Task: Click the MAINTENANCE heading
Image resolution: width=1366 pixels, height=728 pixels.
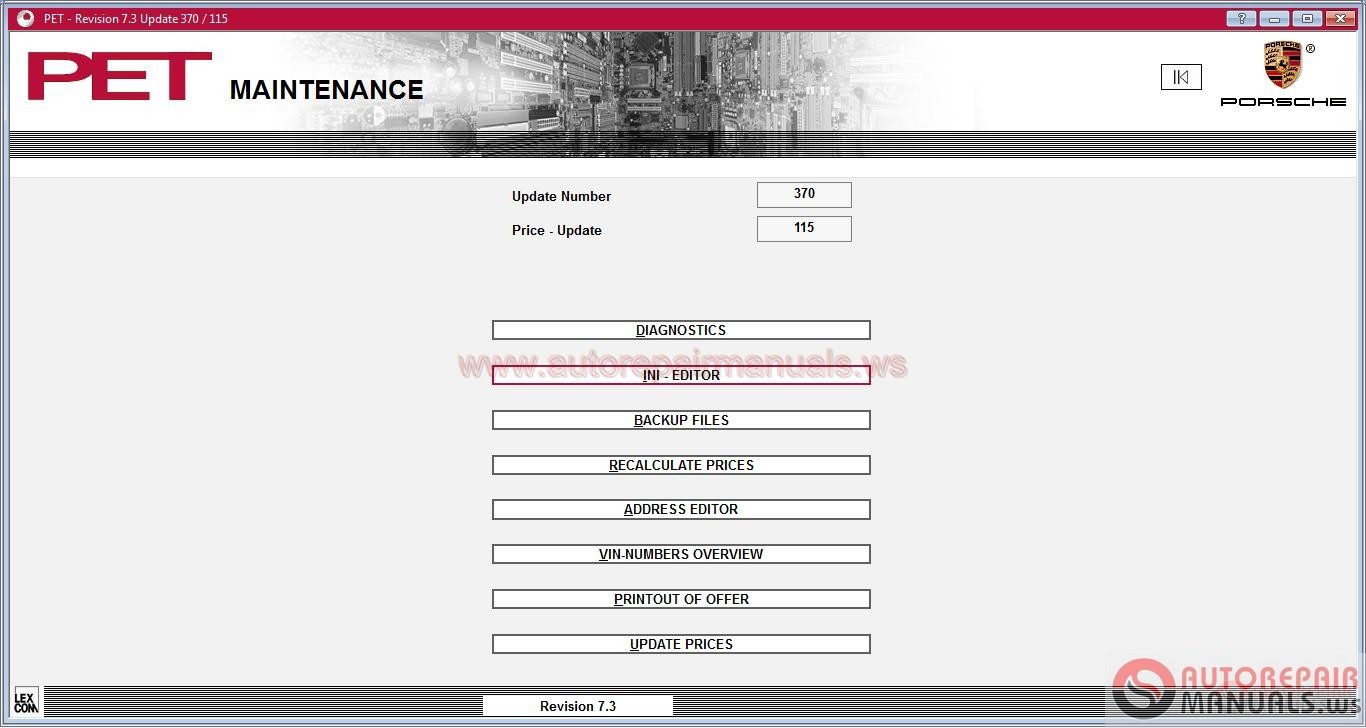Action: 327,90
